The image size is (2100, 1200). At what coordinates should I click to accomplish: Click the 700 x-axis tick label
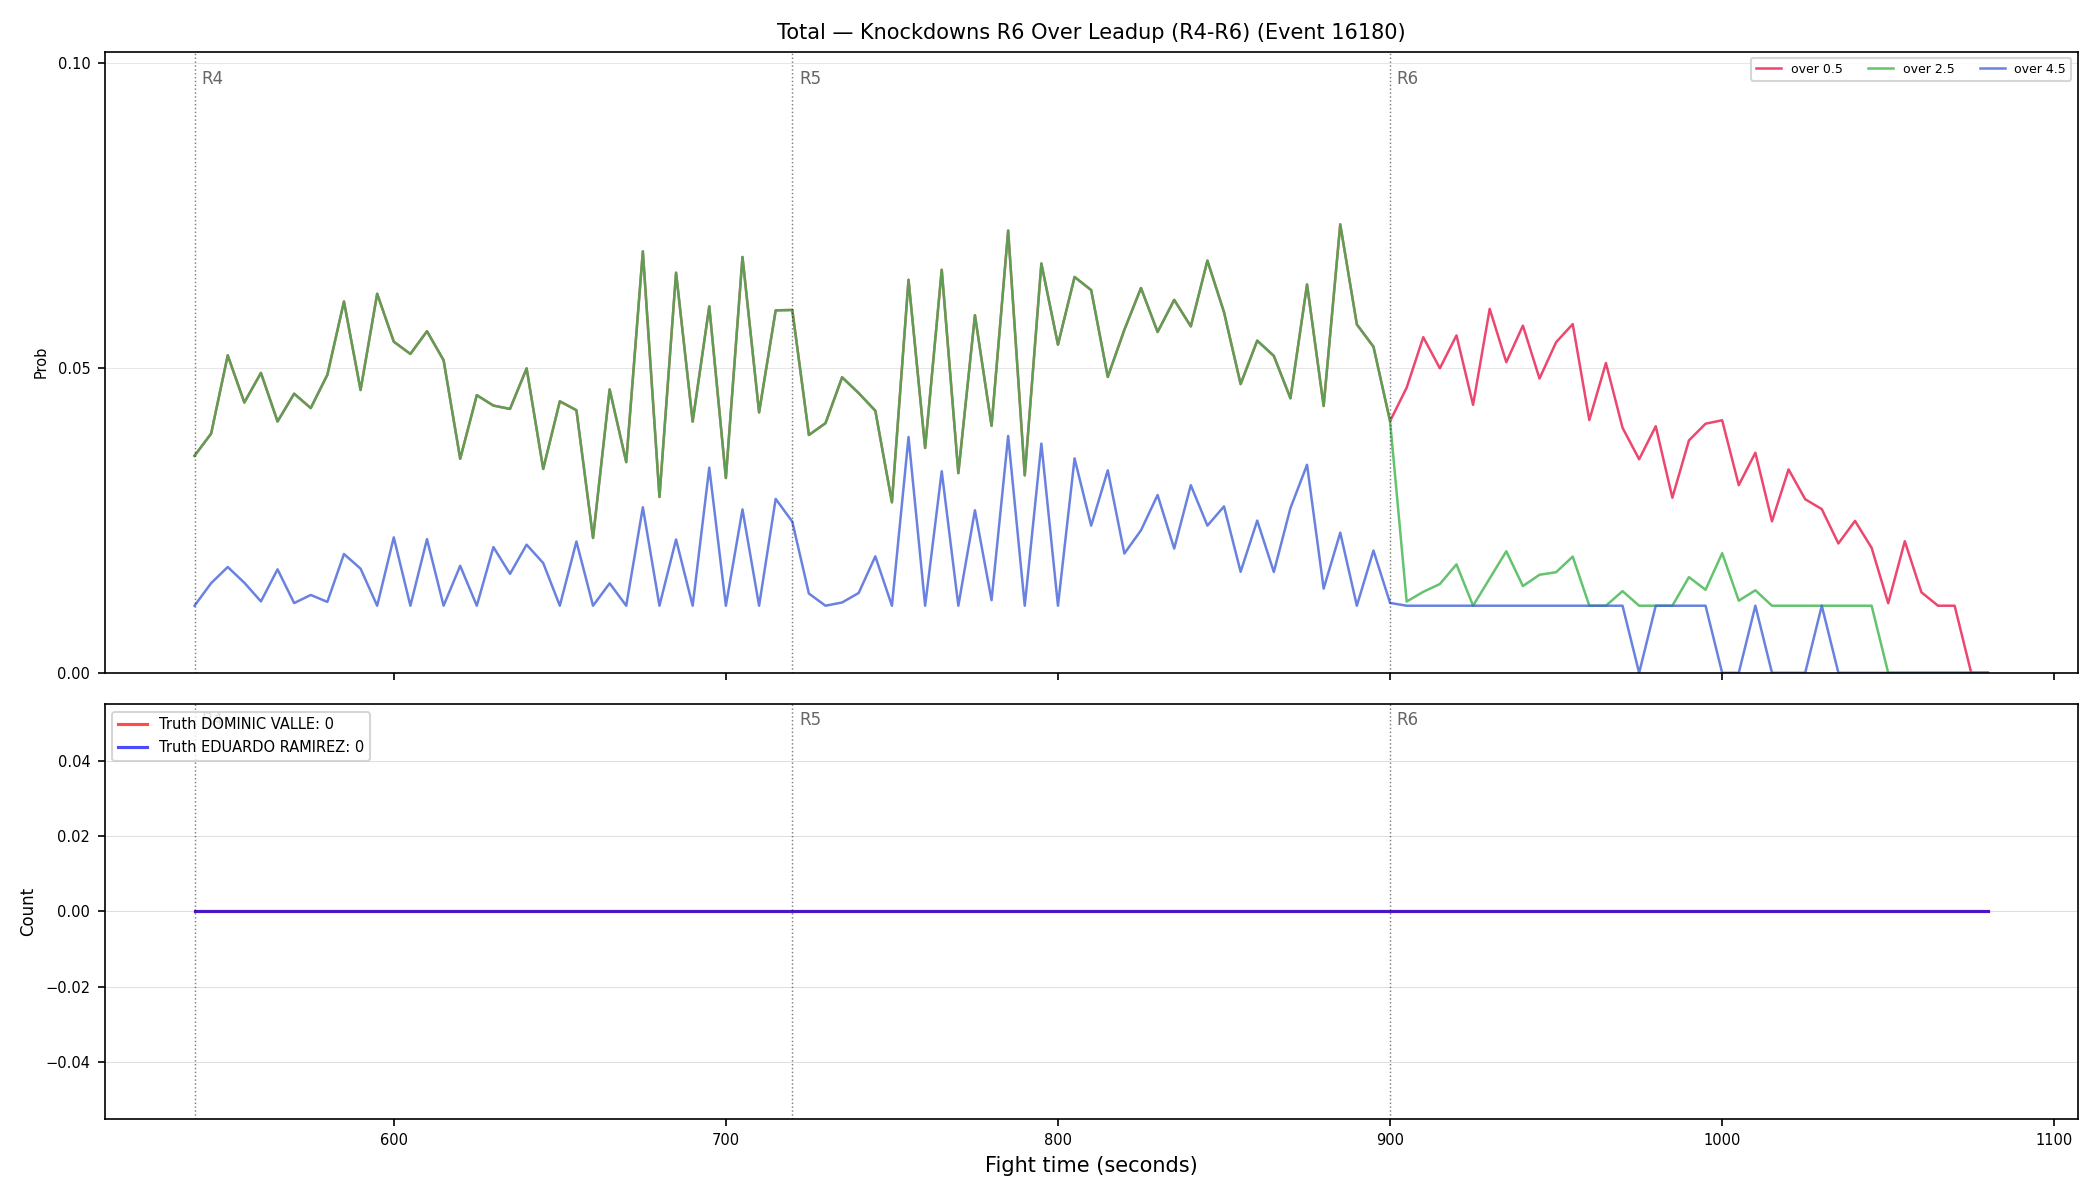click(x=726, y=1140)
